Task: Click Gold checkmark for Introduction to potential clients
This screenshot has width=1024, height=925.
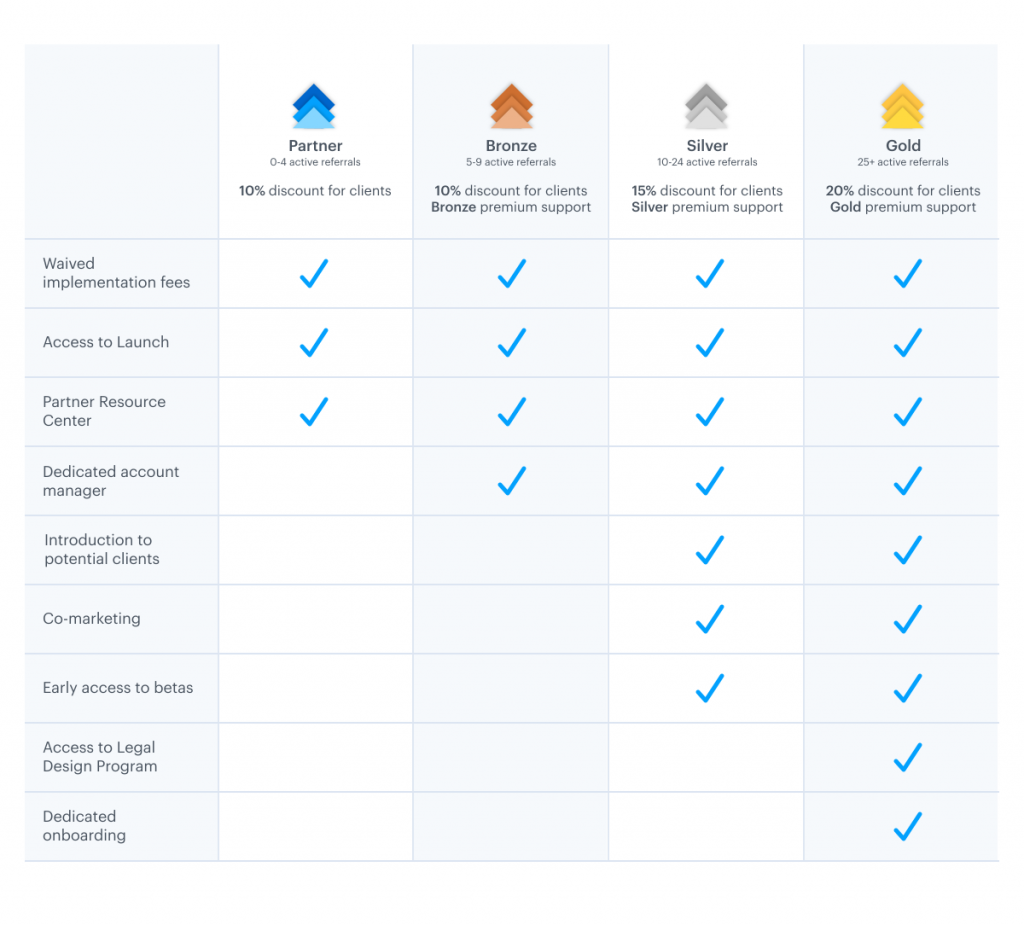Action: click(907, 550)
